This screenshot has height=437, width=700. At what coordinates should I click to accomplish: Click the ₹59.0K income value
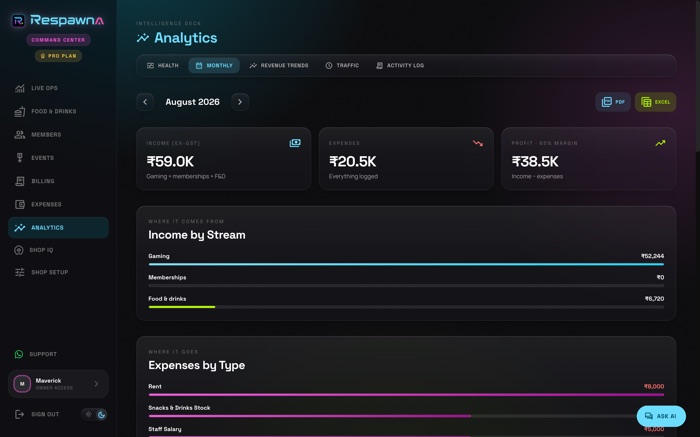tap(170, 162)
